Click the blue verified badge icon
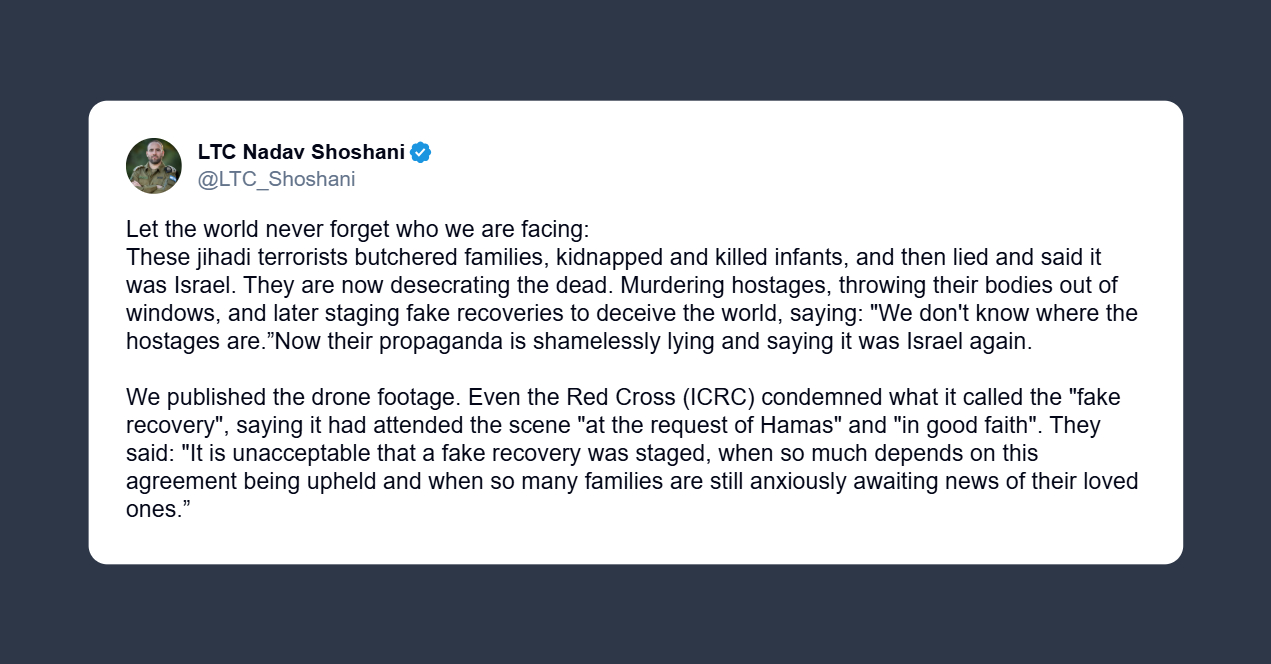 tap(421, 152)
